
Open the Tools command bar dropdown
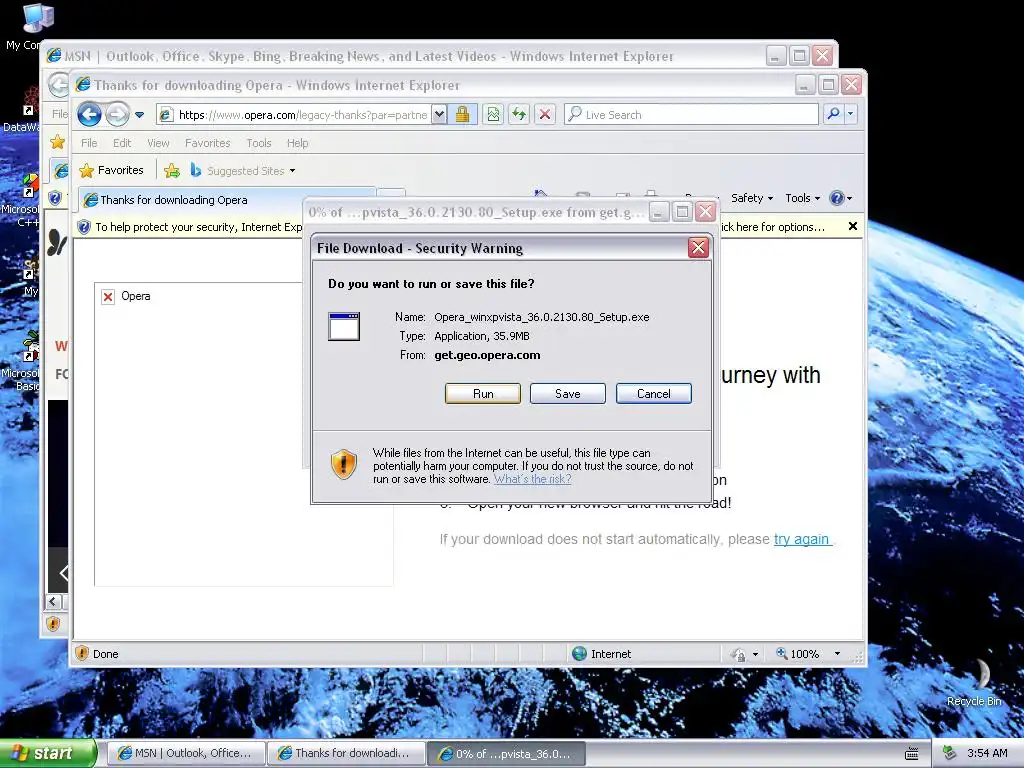tap(802, 198)
